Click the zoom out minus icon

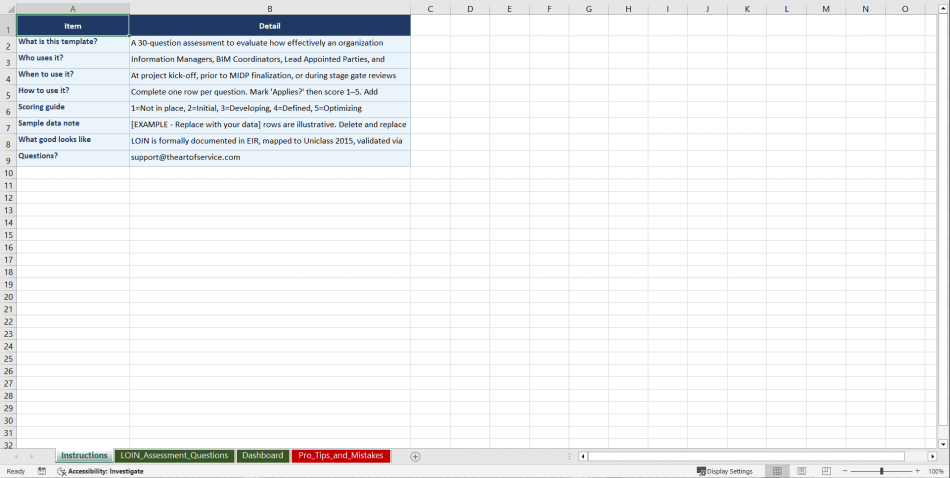click(845, 471)
